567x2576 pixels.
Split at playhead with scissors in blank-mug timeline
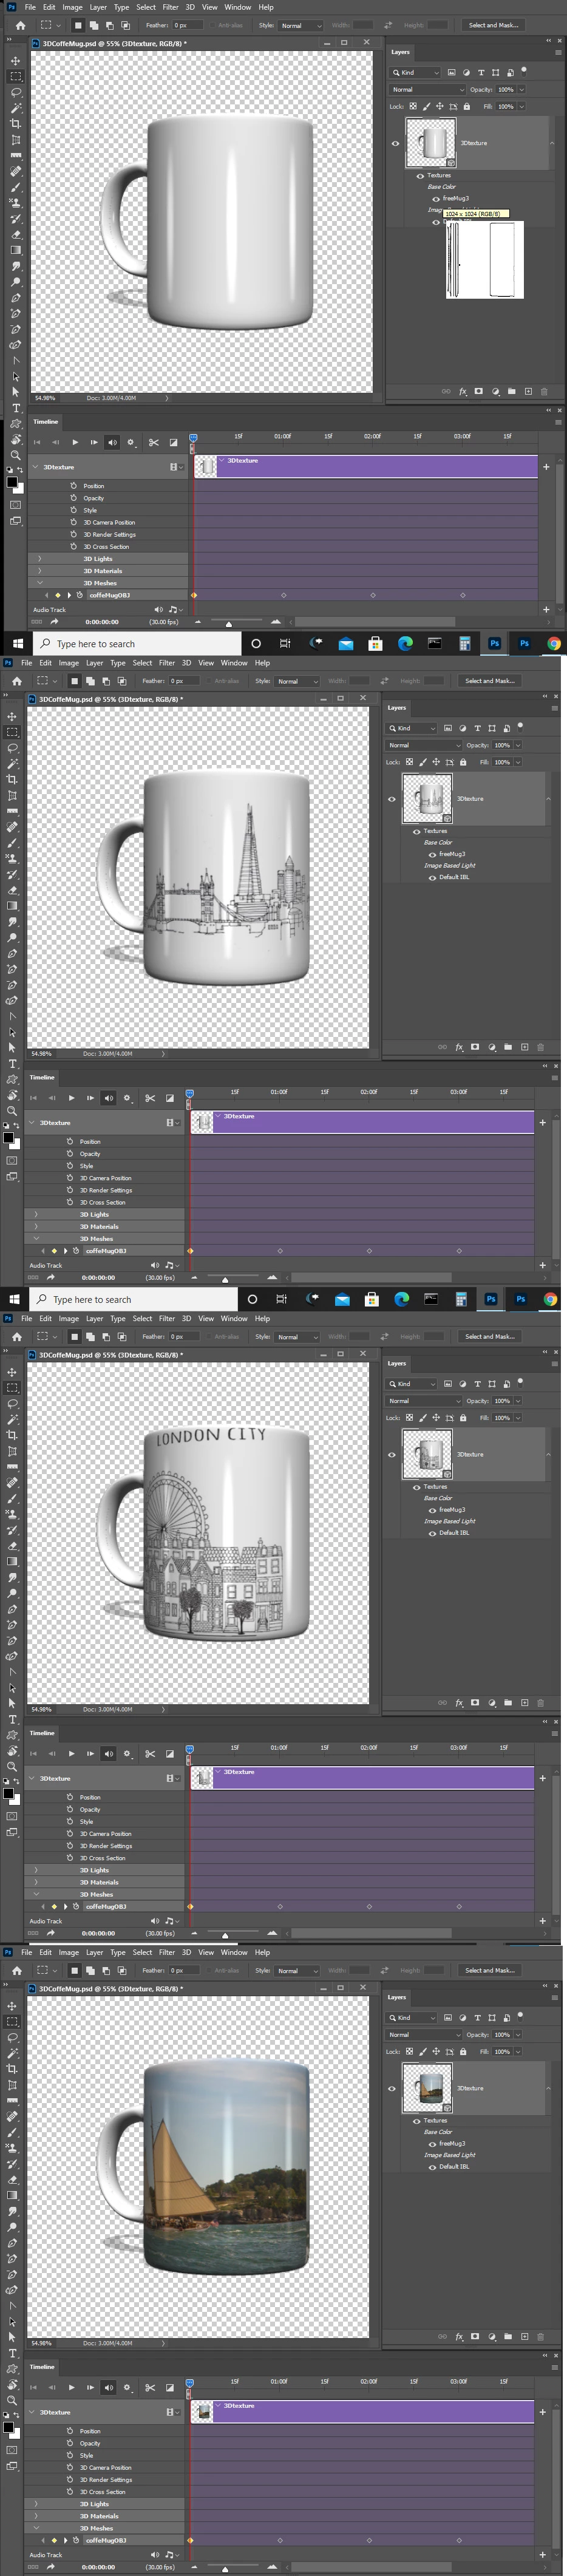(153, 442)
